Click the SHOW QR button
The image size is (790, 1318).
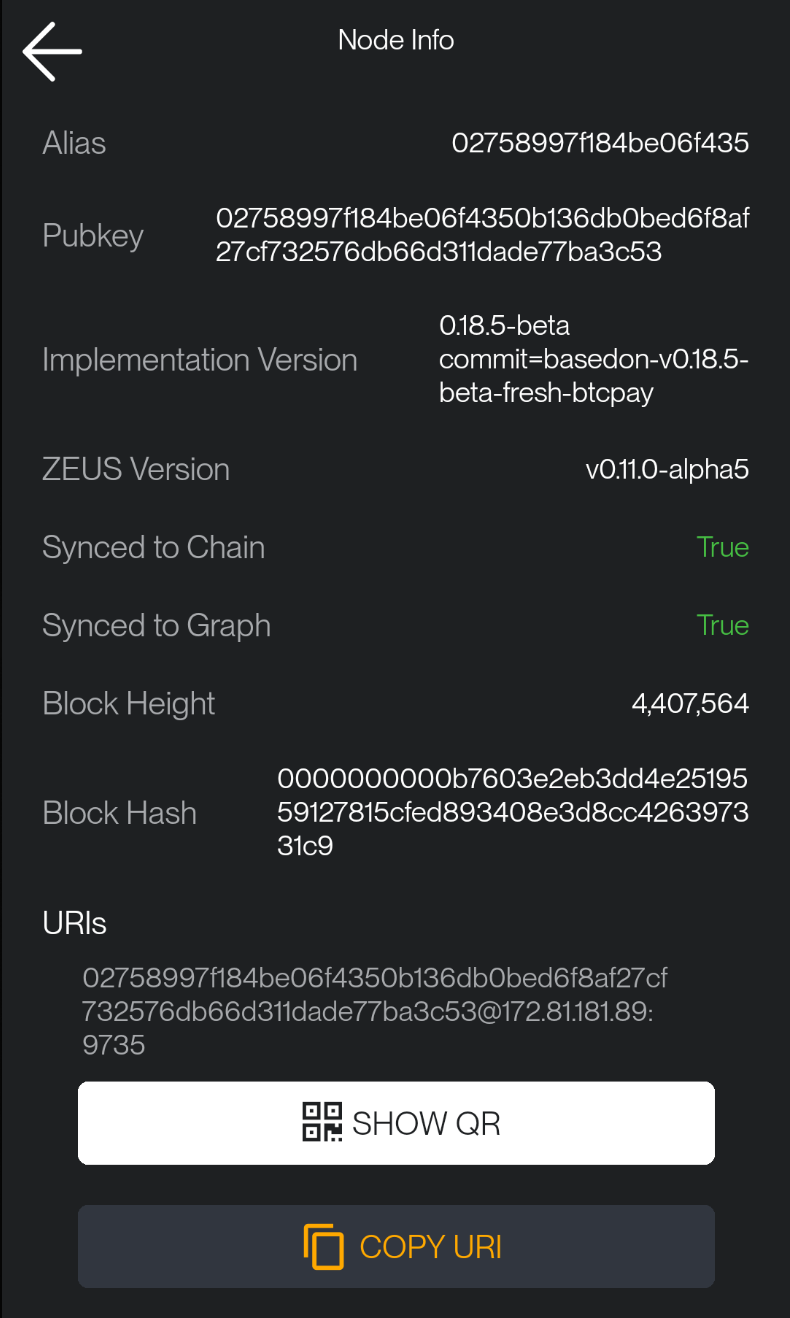pyautogui.click(x=396, y=1122)
